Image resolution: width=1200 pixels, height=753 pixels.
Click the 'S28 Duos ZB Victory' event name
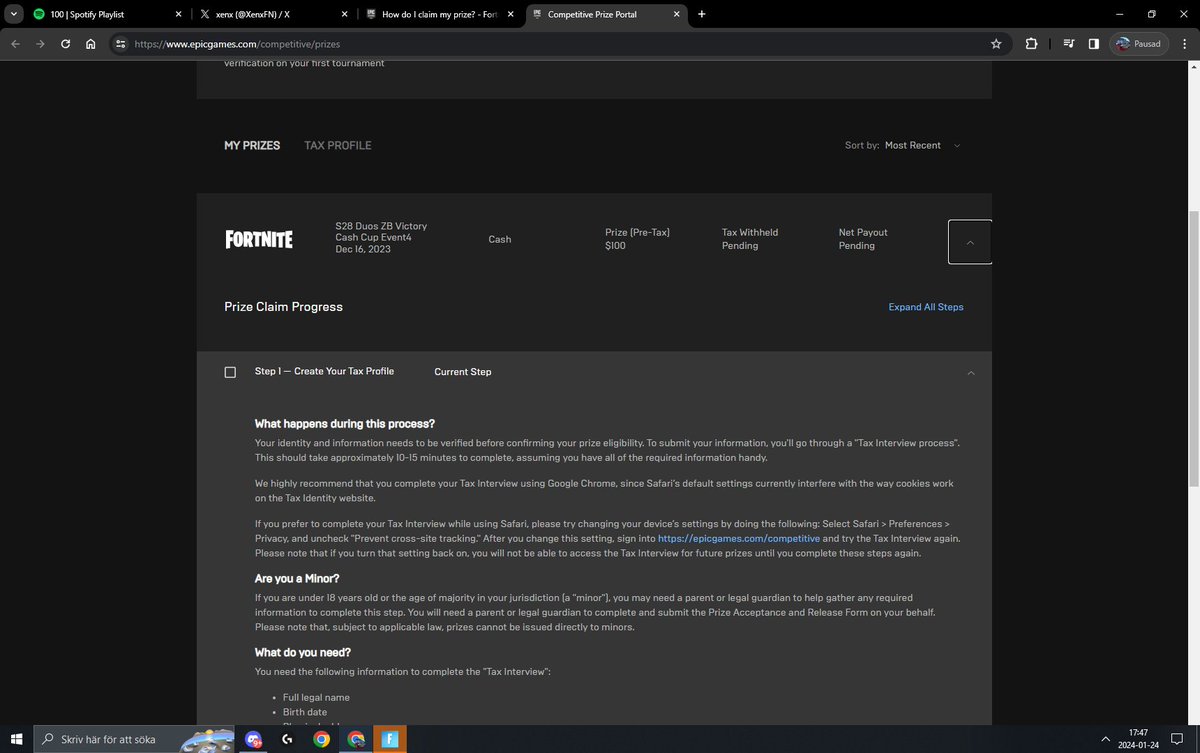pyautogui.click(x=381, y=226)
